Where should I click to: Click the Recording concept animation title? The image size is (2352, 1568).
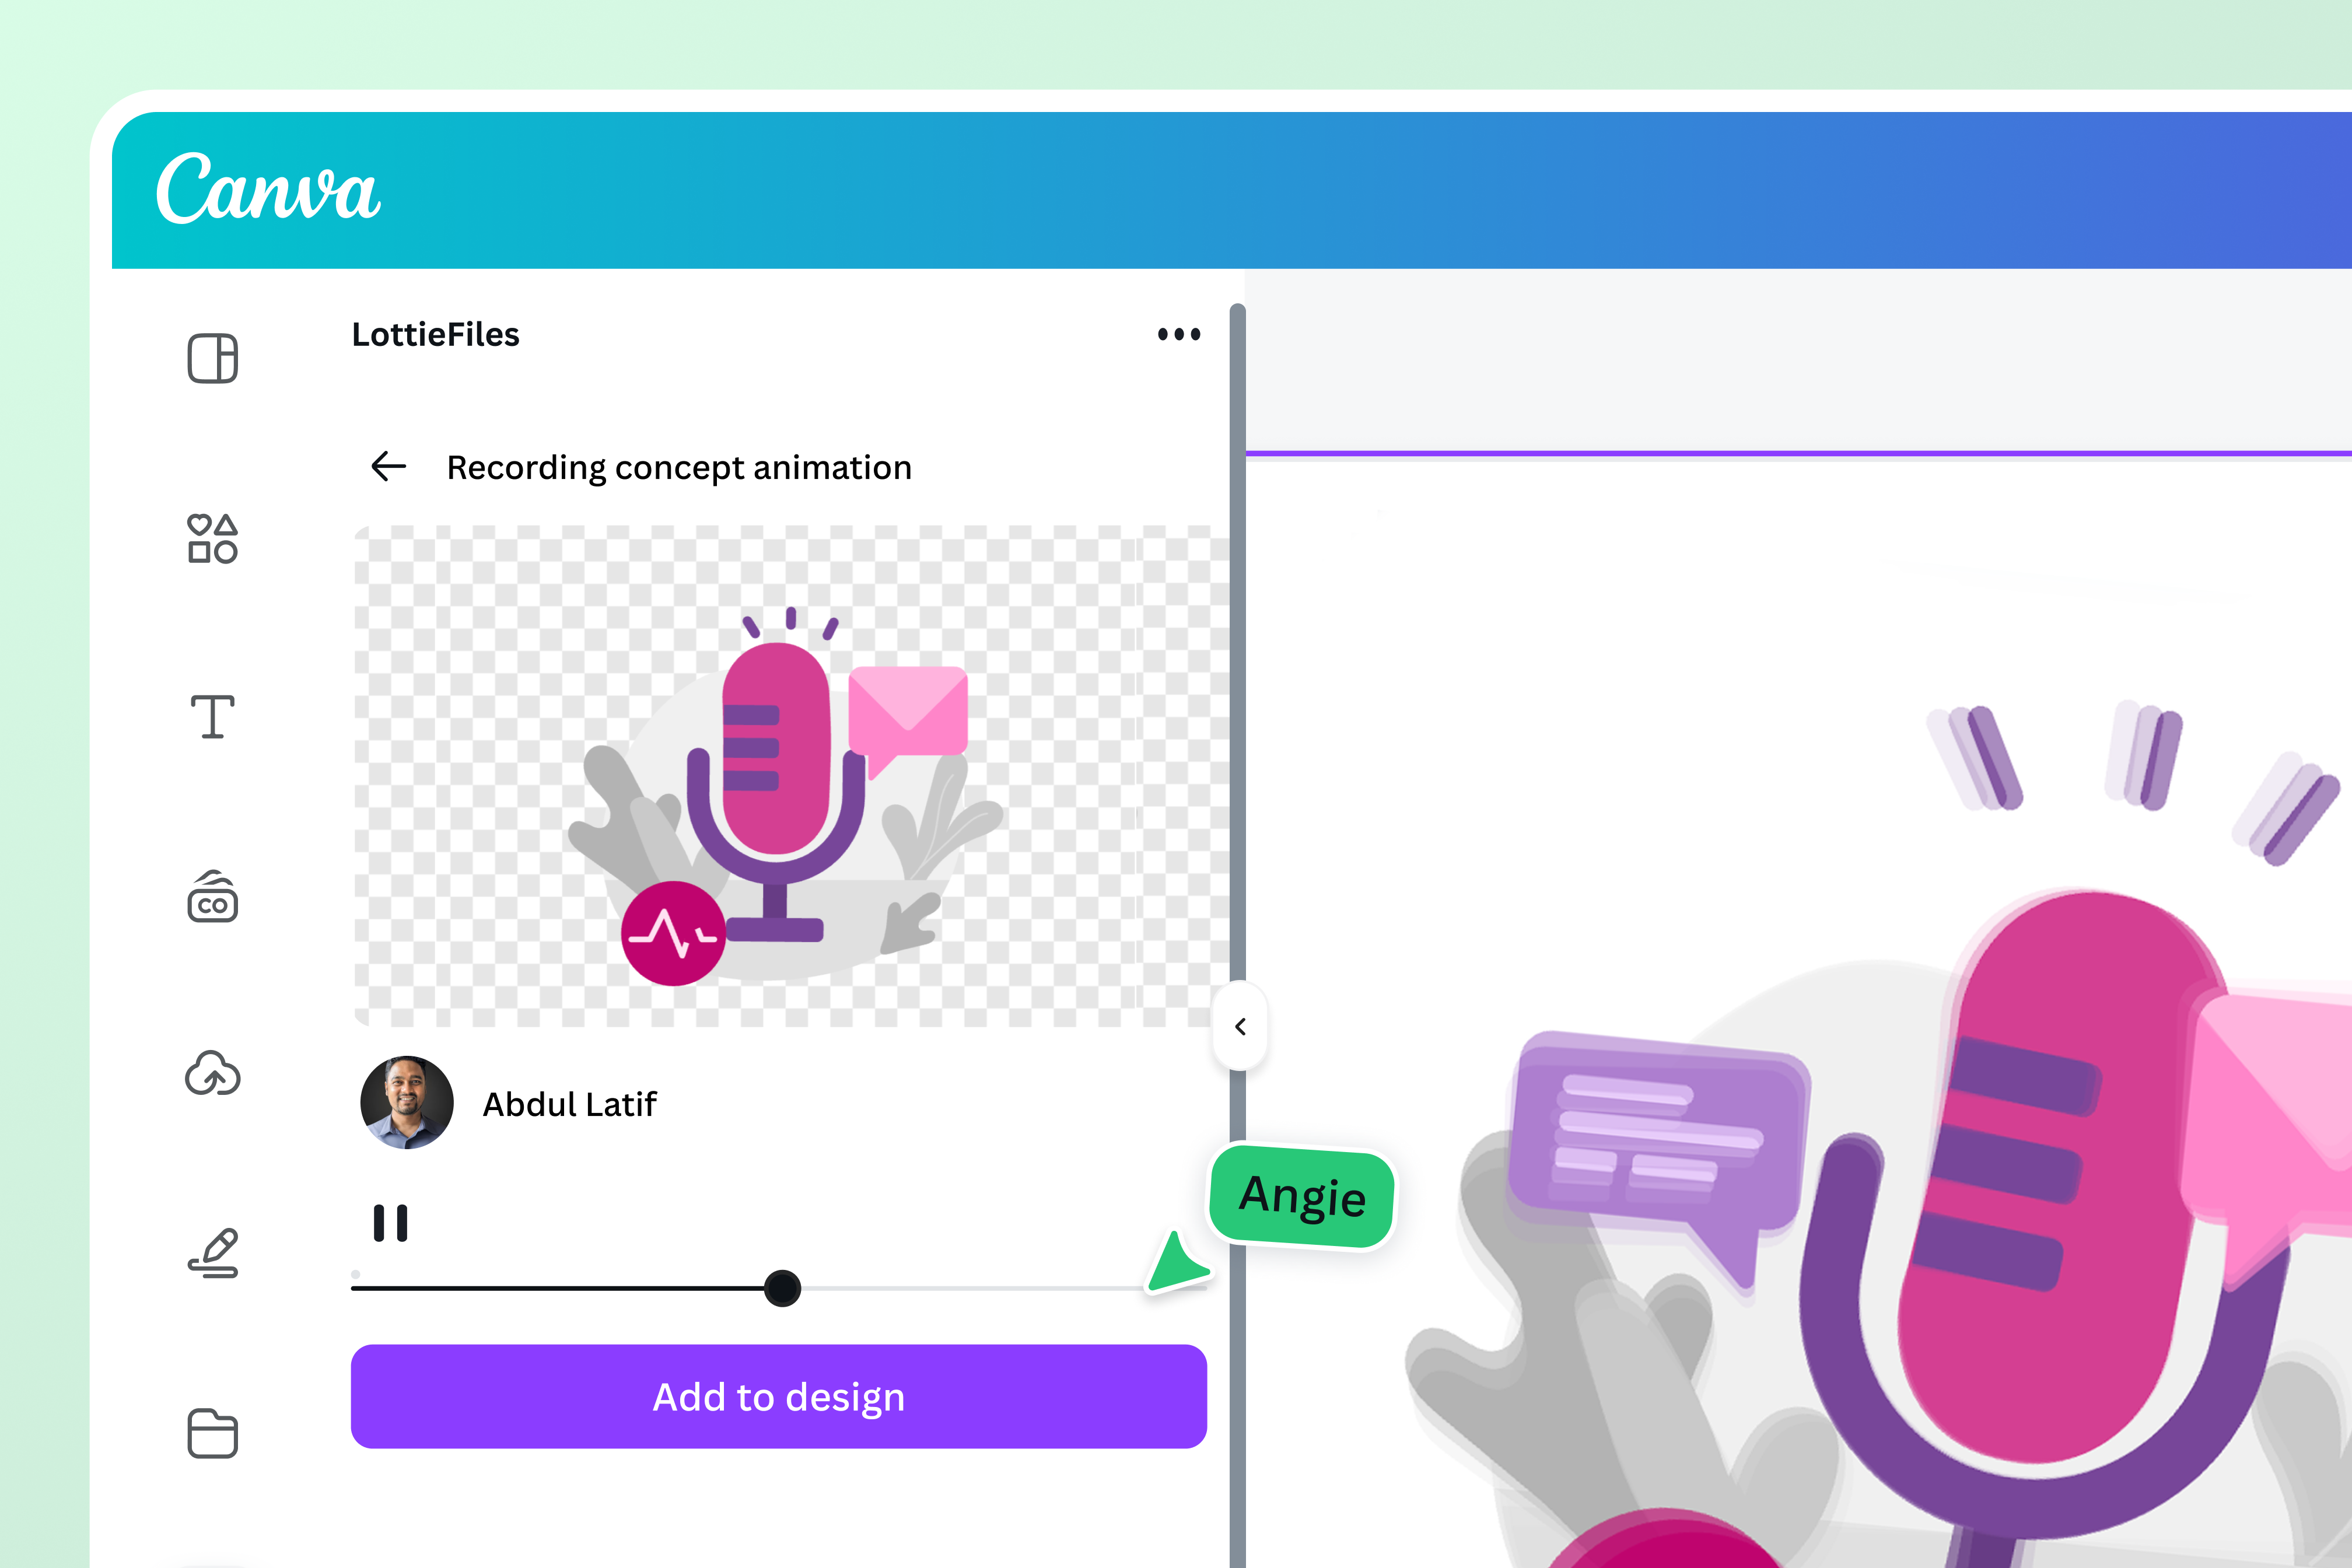[678, 467]
